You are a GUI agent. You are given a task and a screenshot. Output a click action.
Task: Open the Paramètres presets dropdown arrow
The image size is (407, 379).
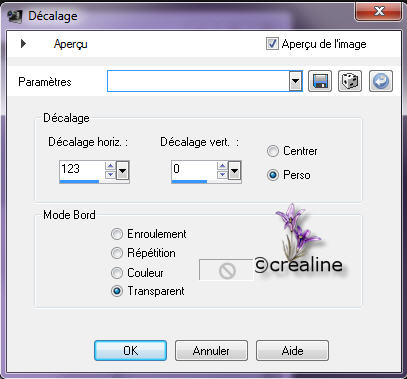[295, 81]
